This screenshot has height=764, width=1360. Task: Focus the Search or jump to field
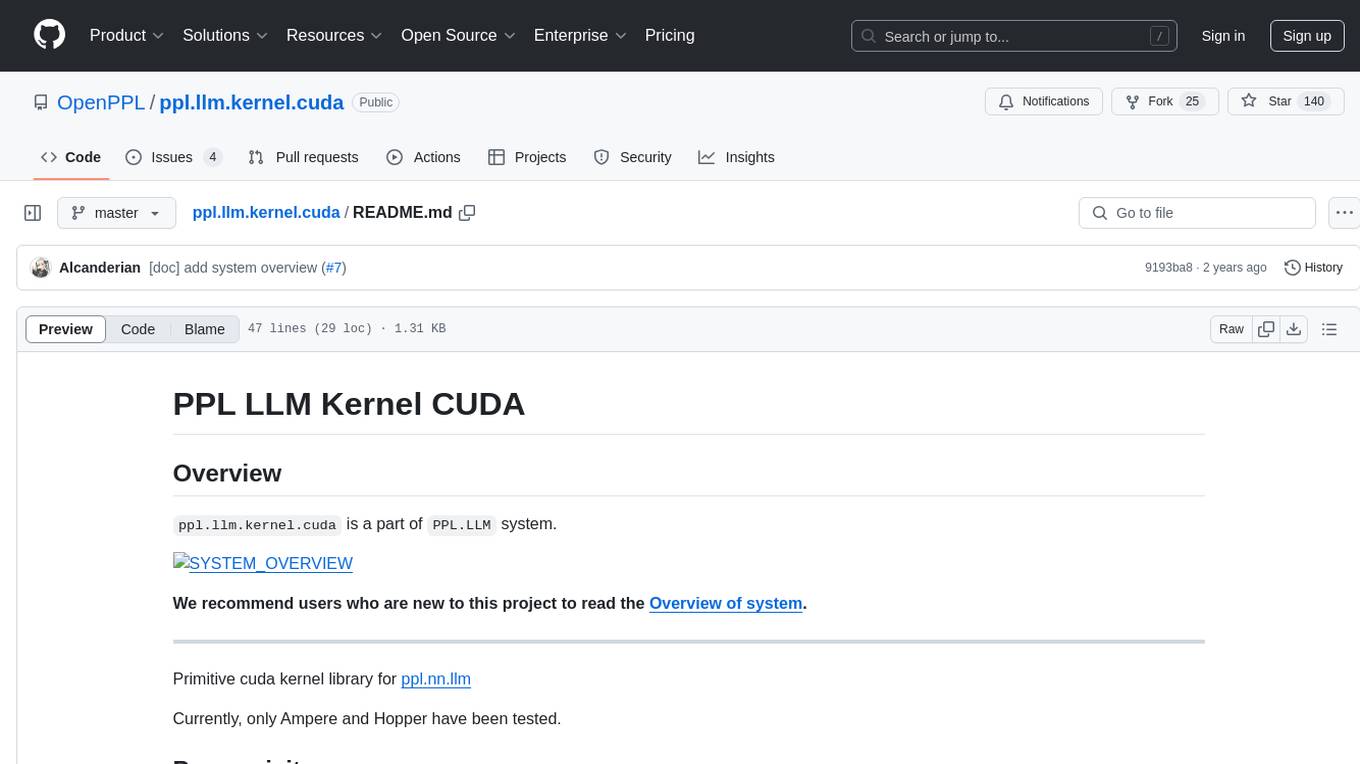coord(1014,36)
